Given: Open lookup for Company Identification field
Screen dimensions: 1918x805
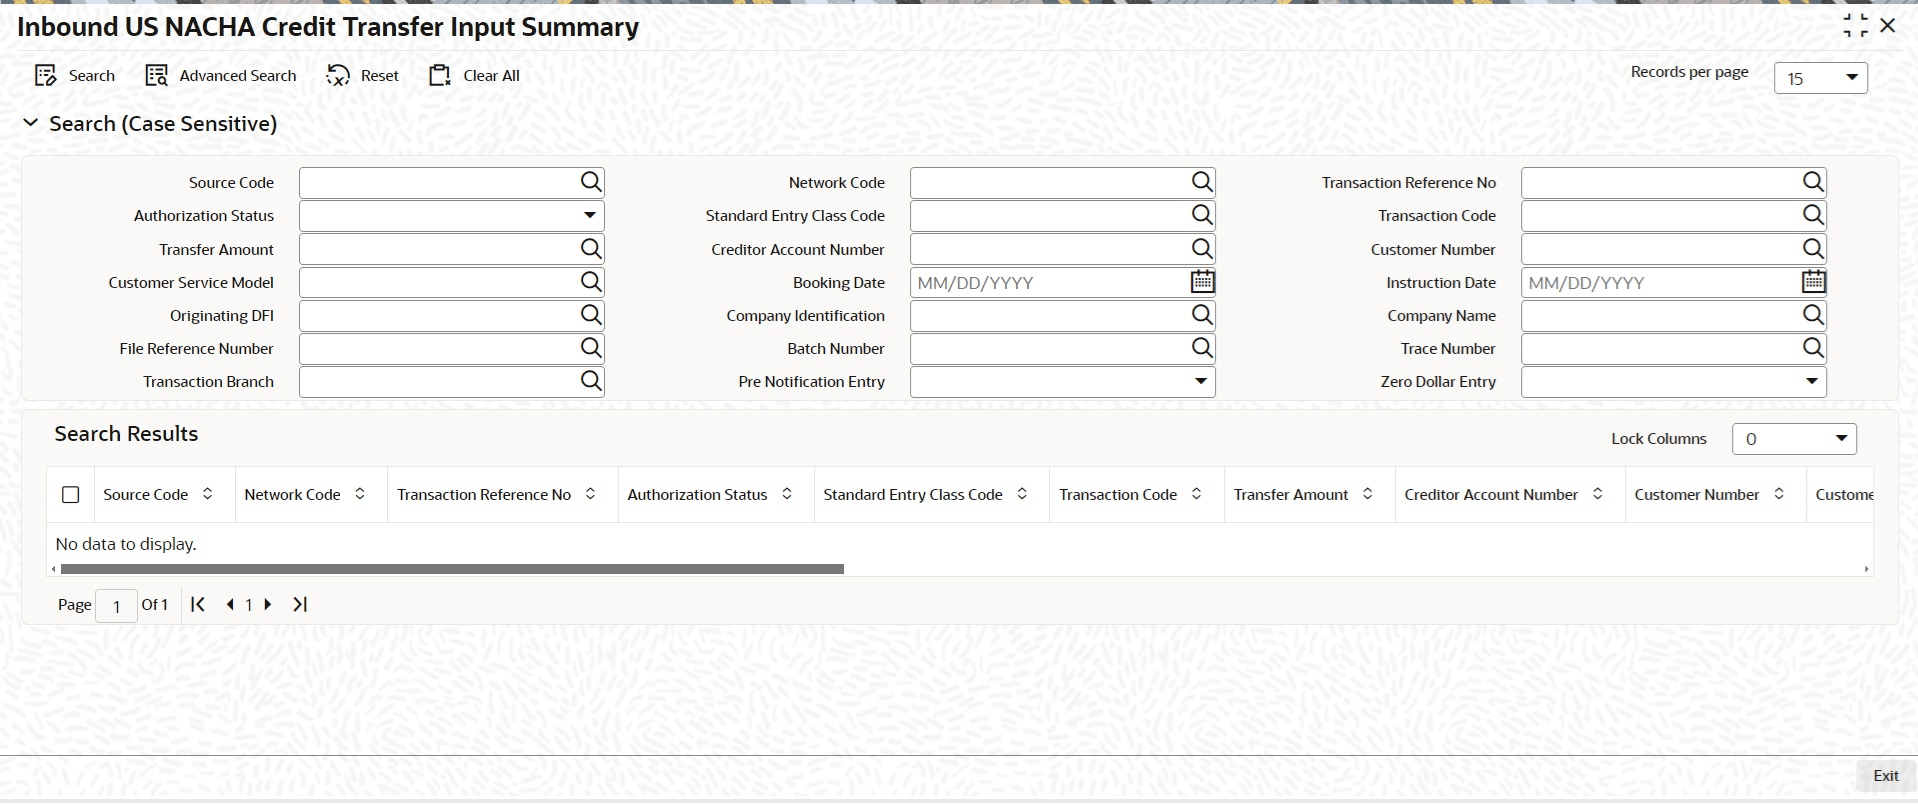Looking at the screenshot, I should [x=1202, y=315].
